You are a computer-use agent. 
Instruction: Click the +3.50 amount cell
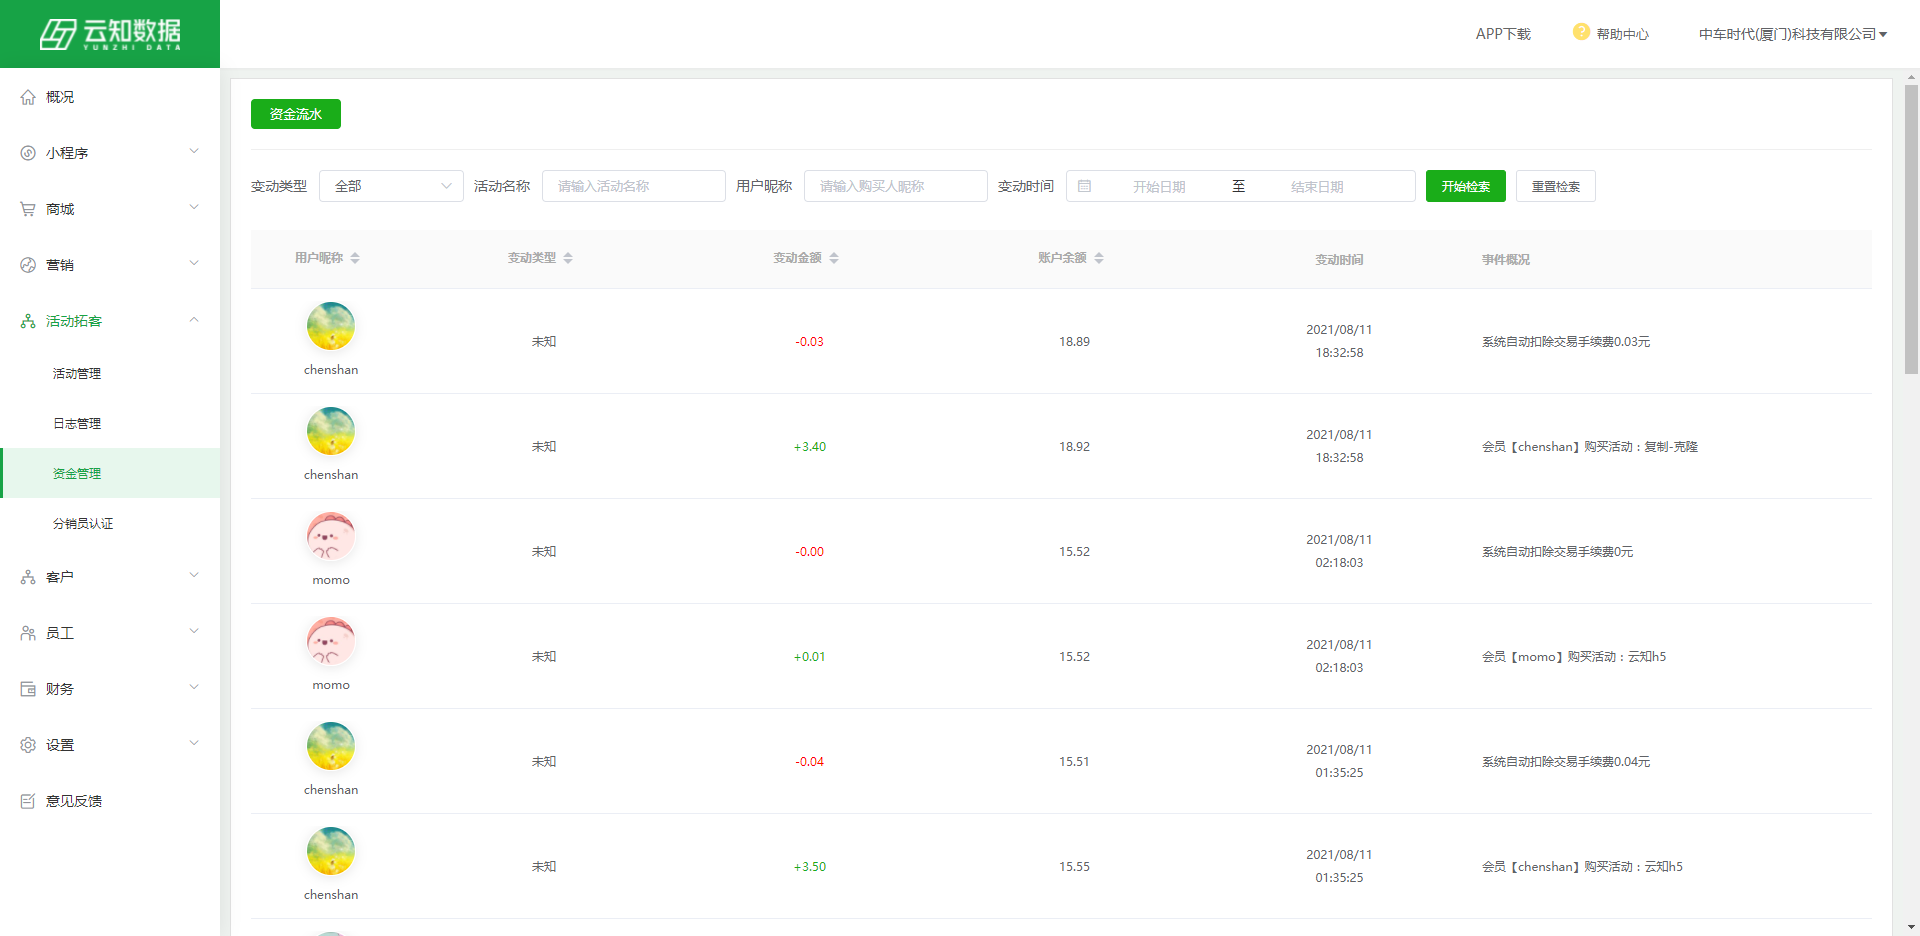(x=809, y=867)
